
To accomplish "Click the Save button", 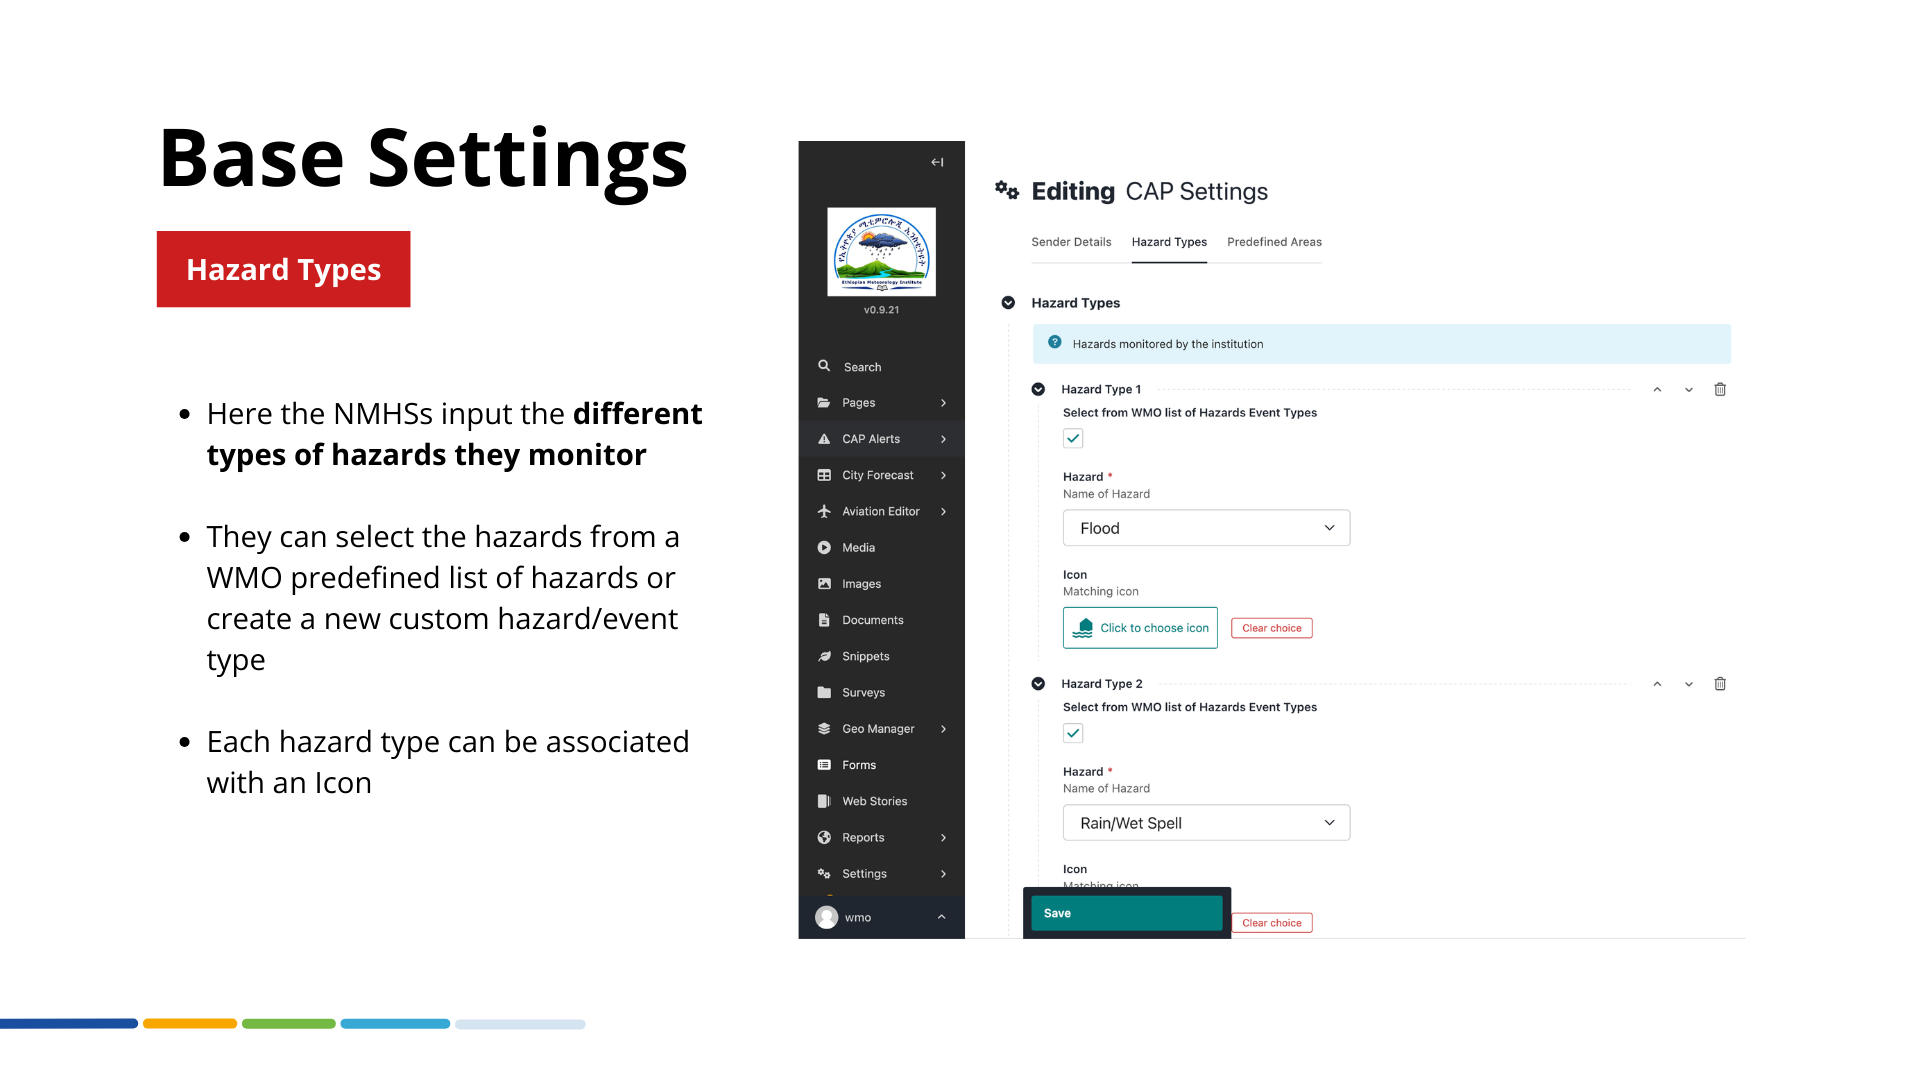I will point(1127,913).
